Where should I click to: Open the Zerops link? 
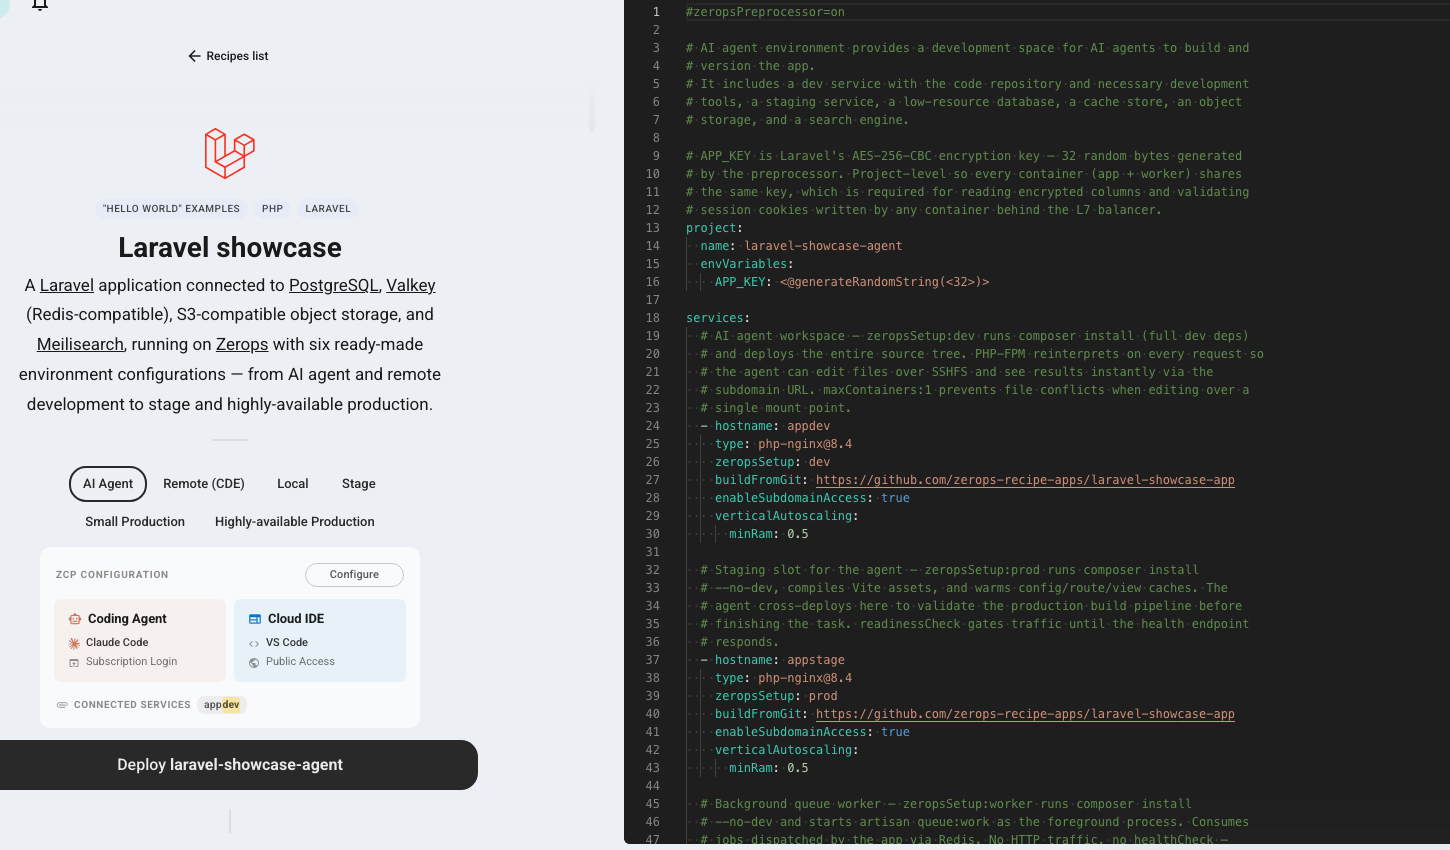coord(242,344)
